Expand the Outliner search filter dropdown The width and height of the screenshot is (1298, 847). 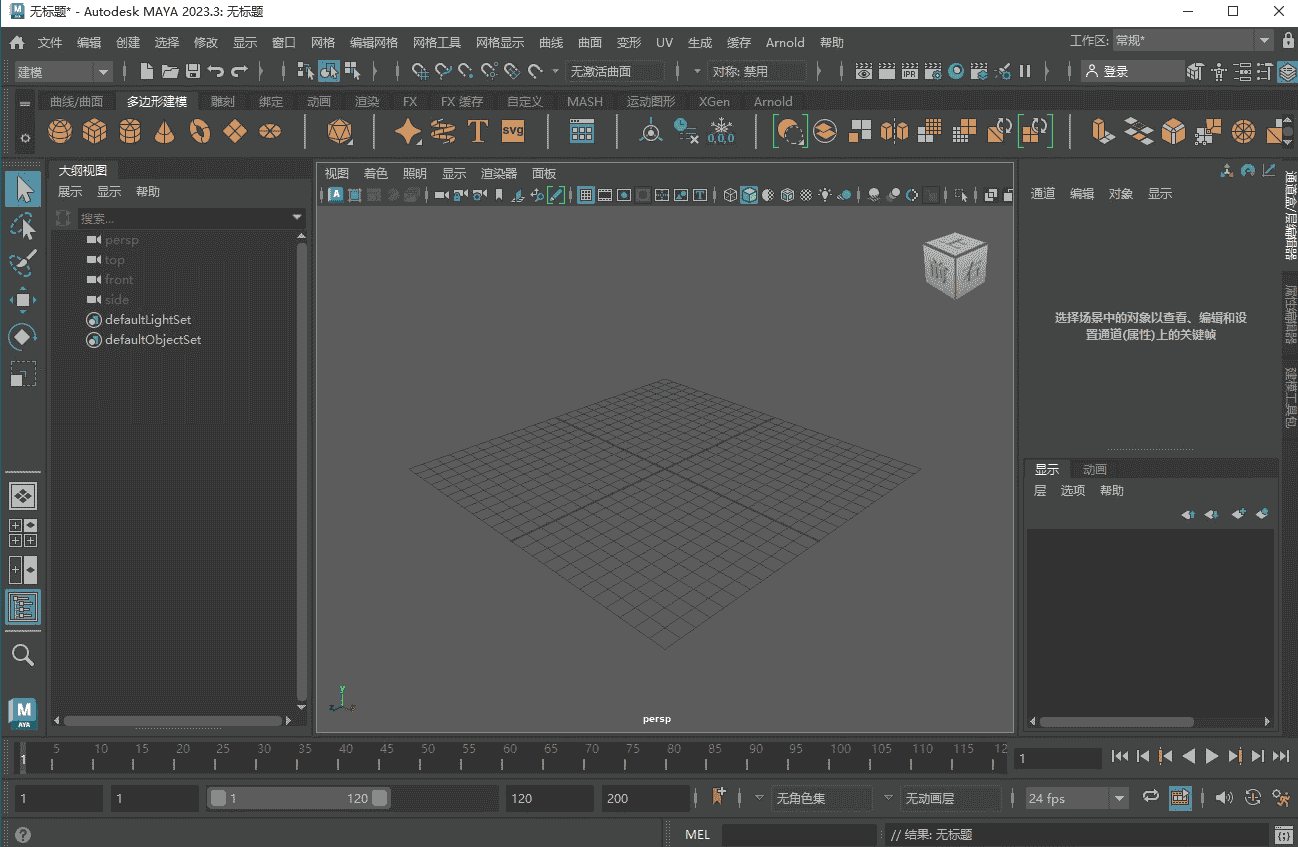[297, 217]
